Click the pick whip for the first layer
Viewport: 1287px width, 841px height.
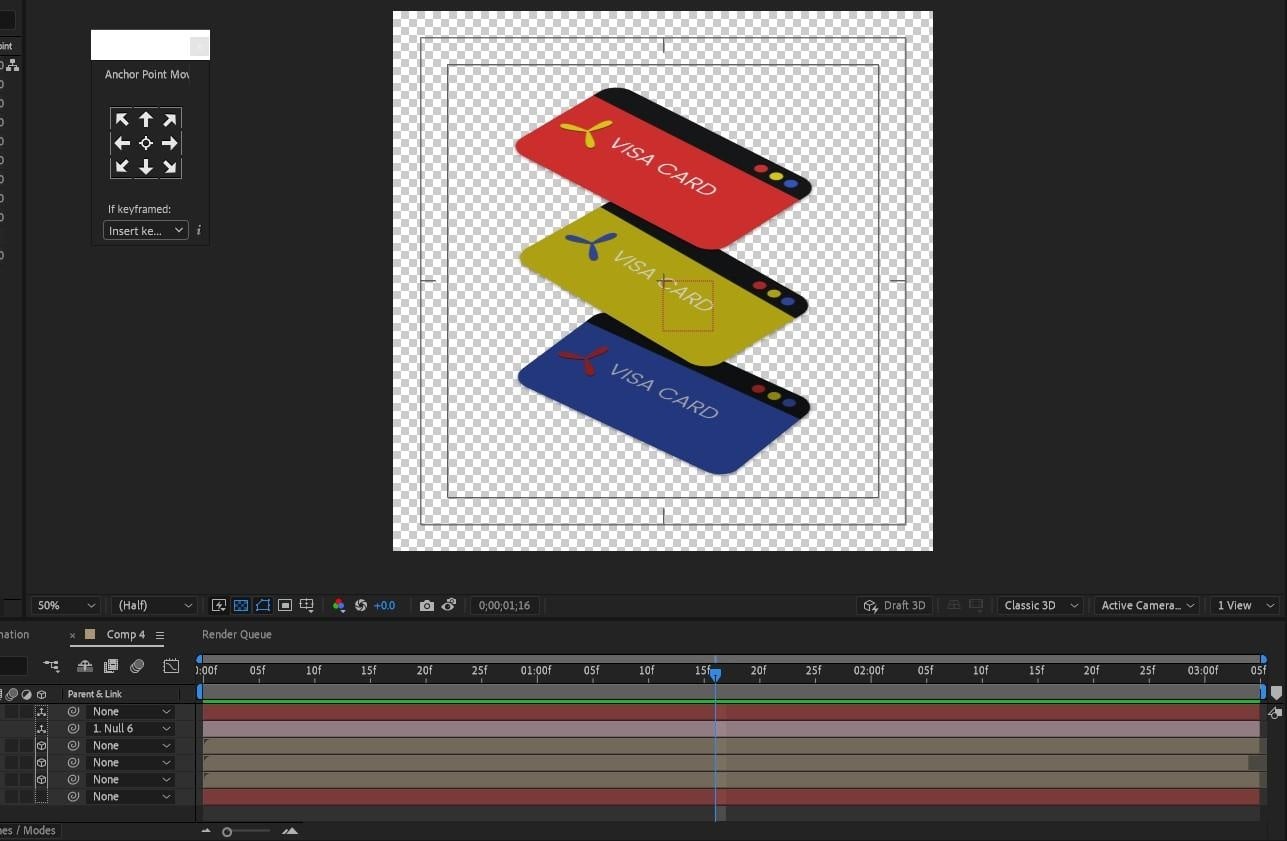(73, 712)
